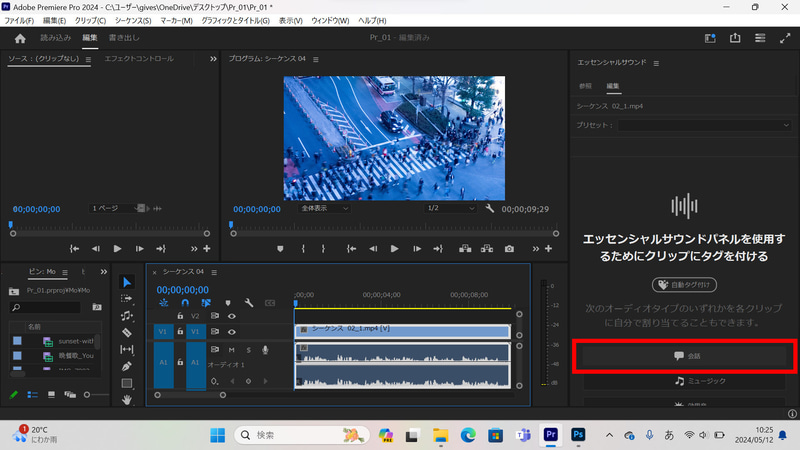800x450 pixels.
Task: Open timeline display settings wrench
Action: [248, 302]
